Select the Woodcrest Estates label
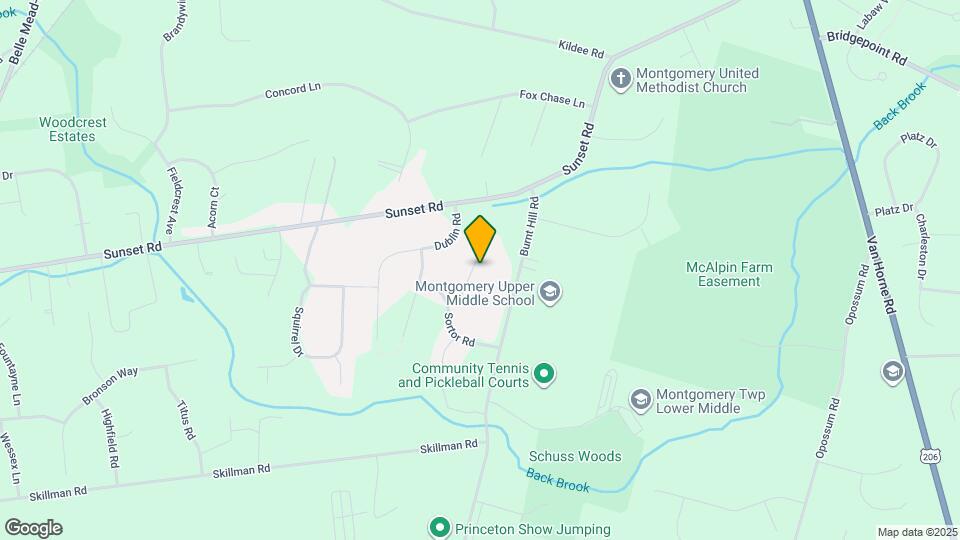 point(72,129)
